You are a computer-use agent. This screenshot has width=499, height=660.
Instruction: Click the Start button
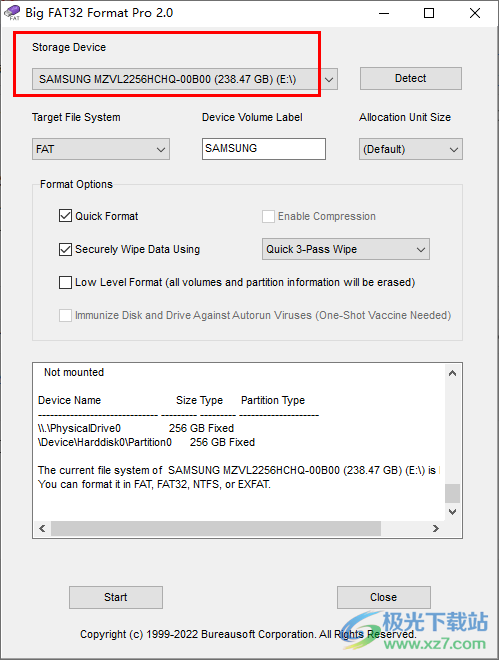tap(116, 597)
